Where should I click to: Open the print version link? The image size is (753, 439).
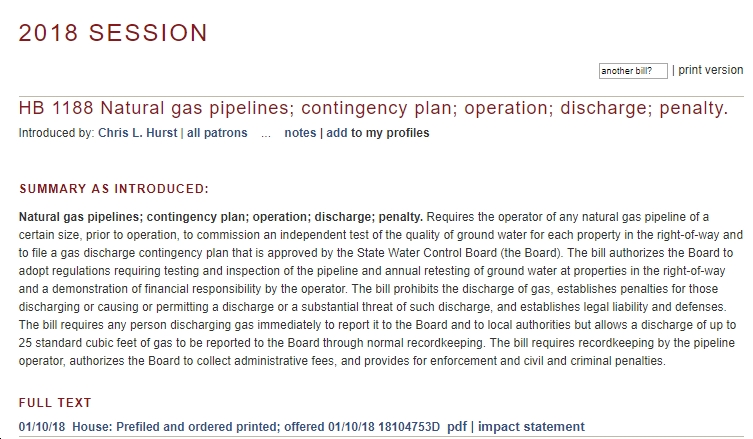coord(710,70)
